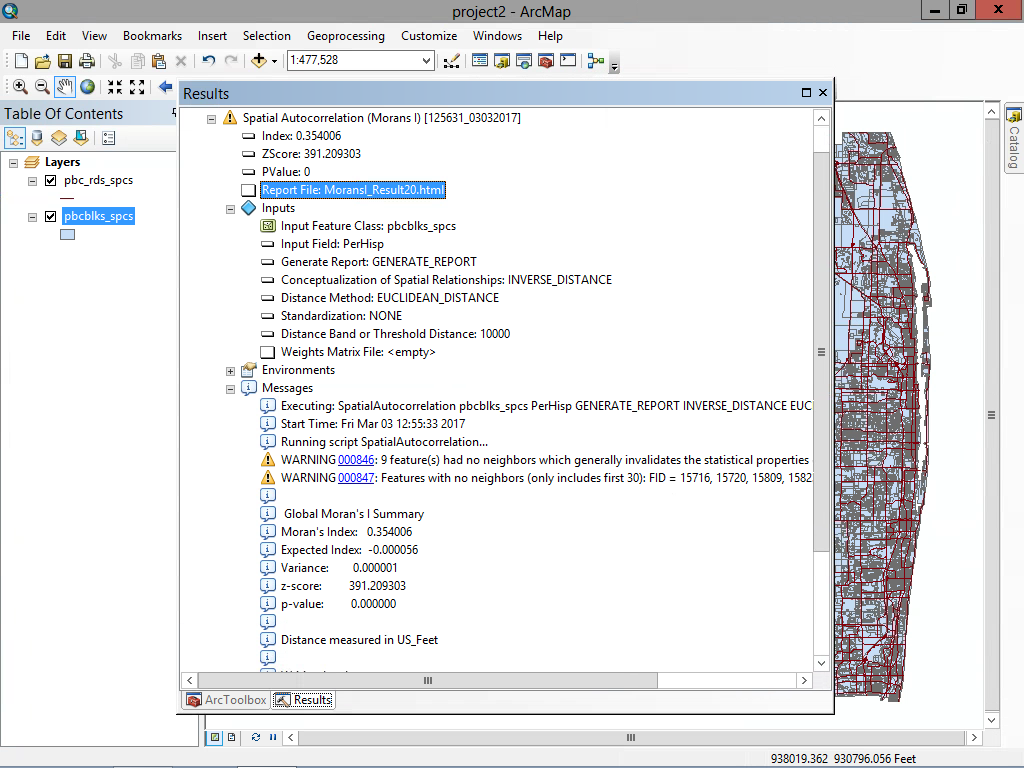Collapse the Inputs node
The height and width of the screenshot is (768, 1024).
tap(231, 210)
